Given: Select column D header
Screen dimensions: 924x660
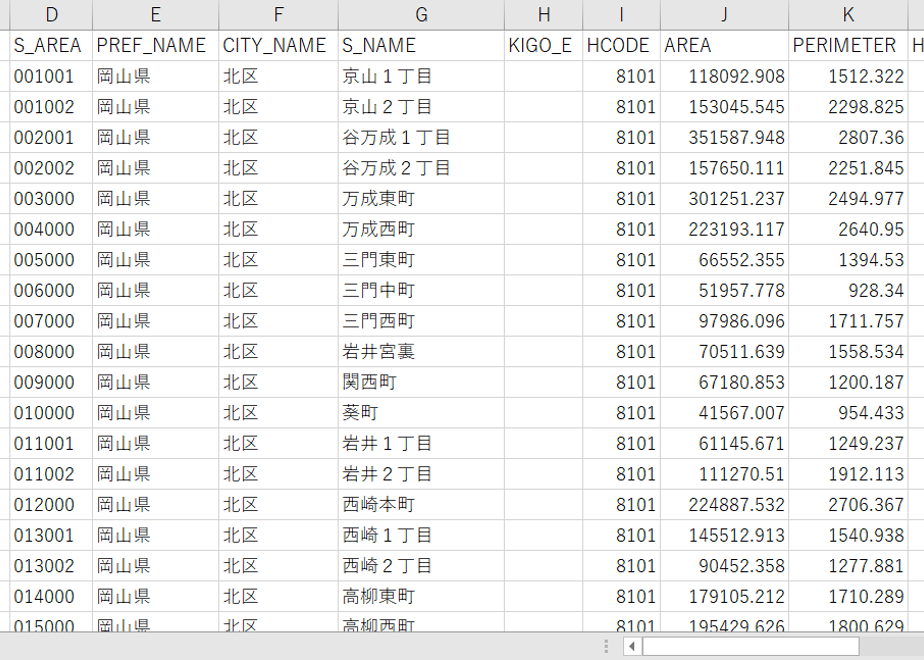Looking at the screenshot, I should click(51, 15).
